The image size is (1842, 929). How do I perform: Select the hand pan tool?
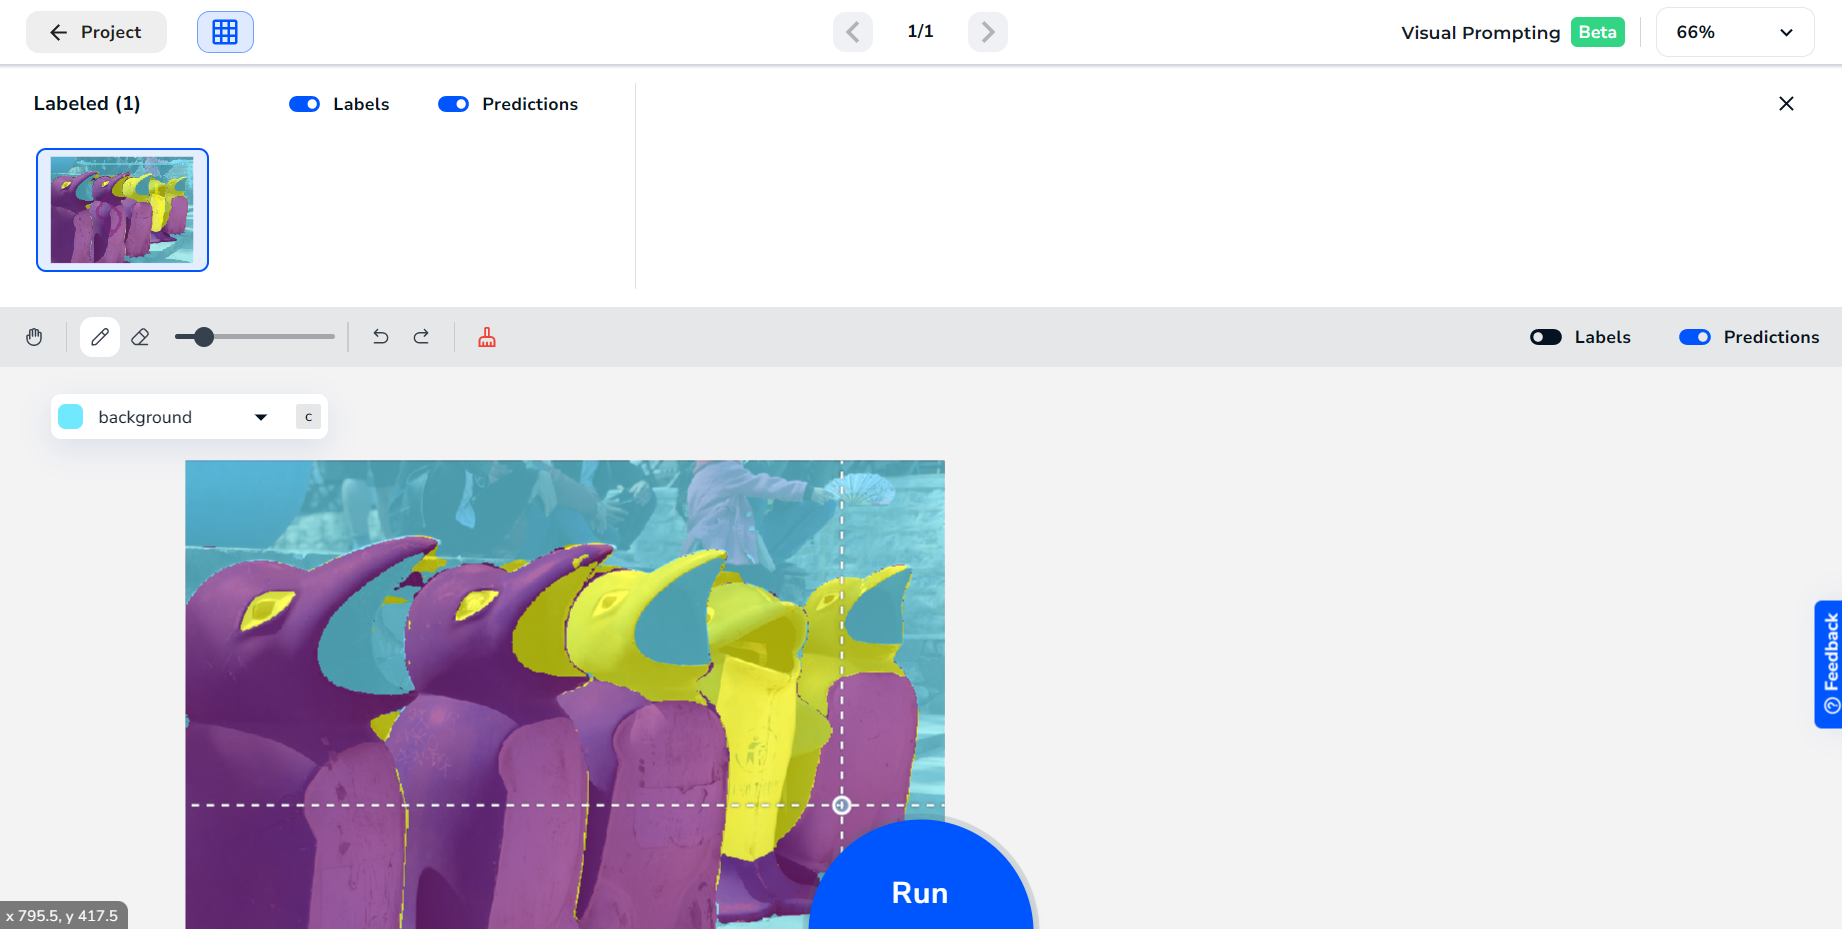coord(35,337)
